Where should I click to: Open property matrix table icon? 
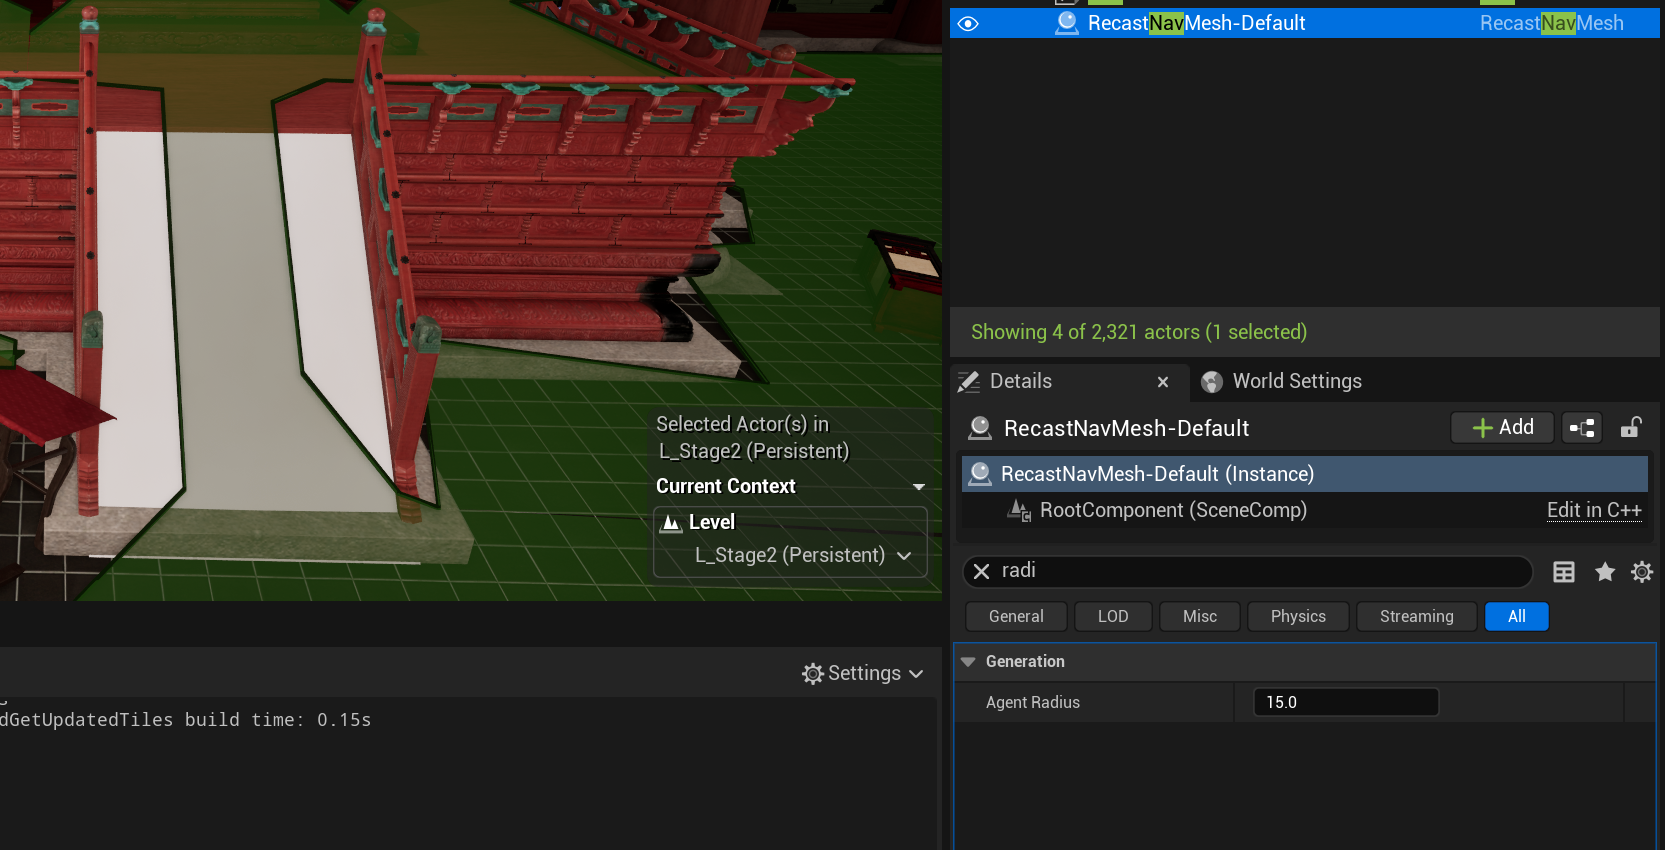coord(1564,572)
